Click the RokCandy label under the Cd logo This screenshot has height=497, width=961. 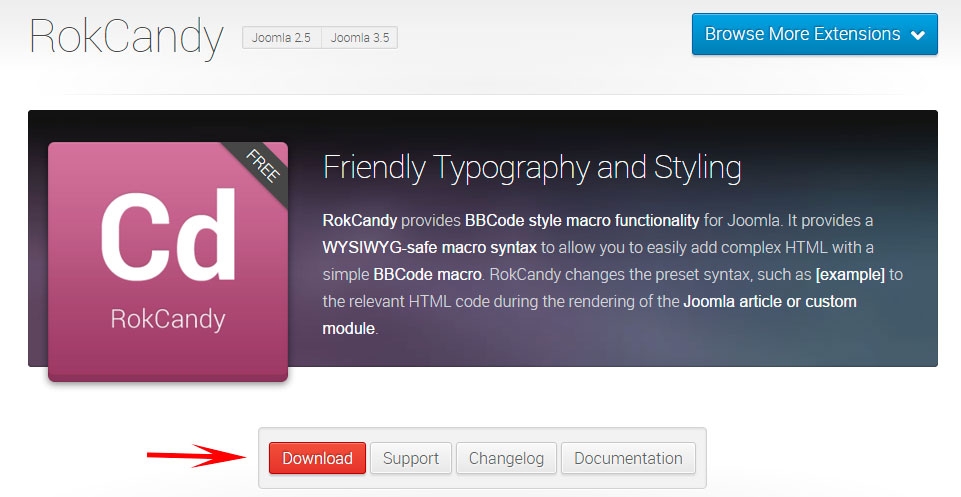coord(168,319)
